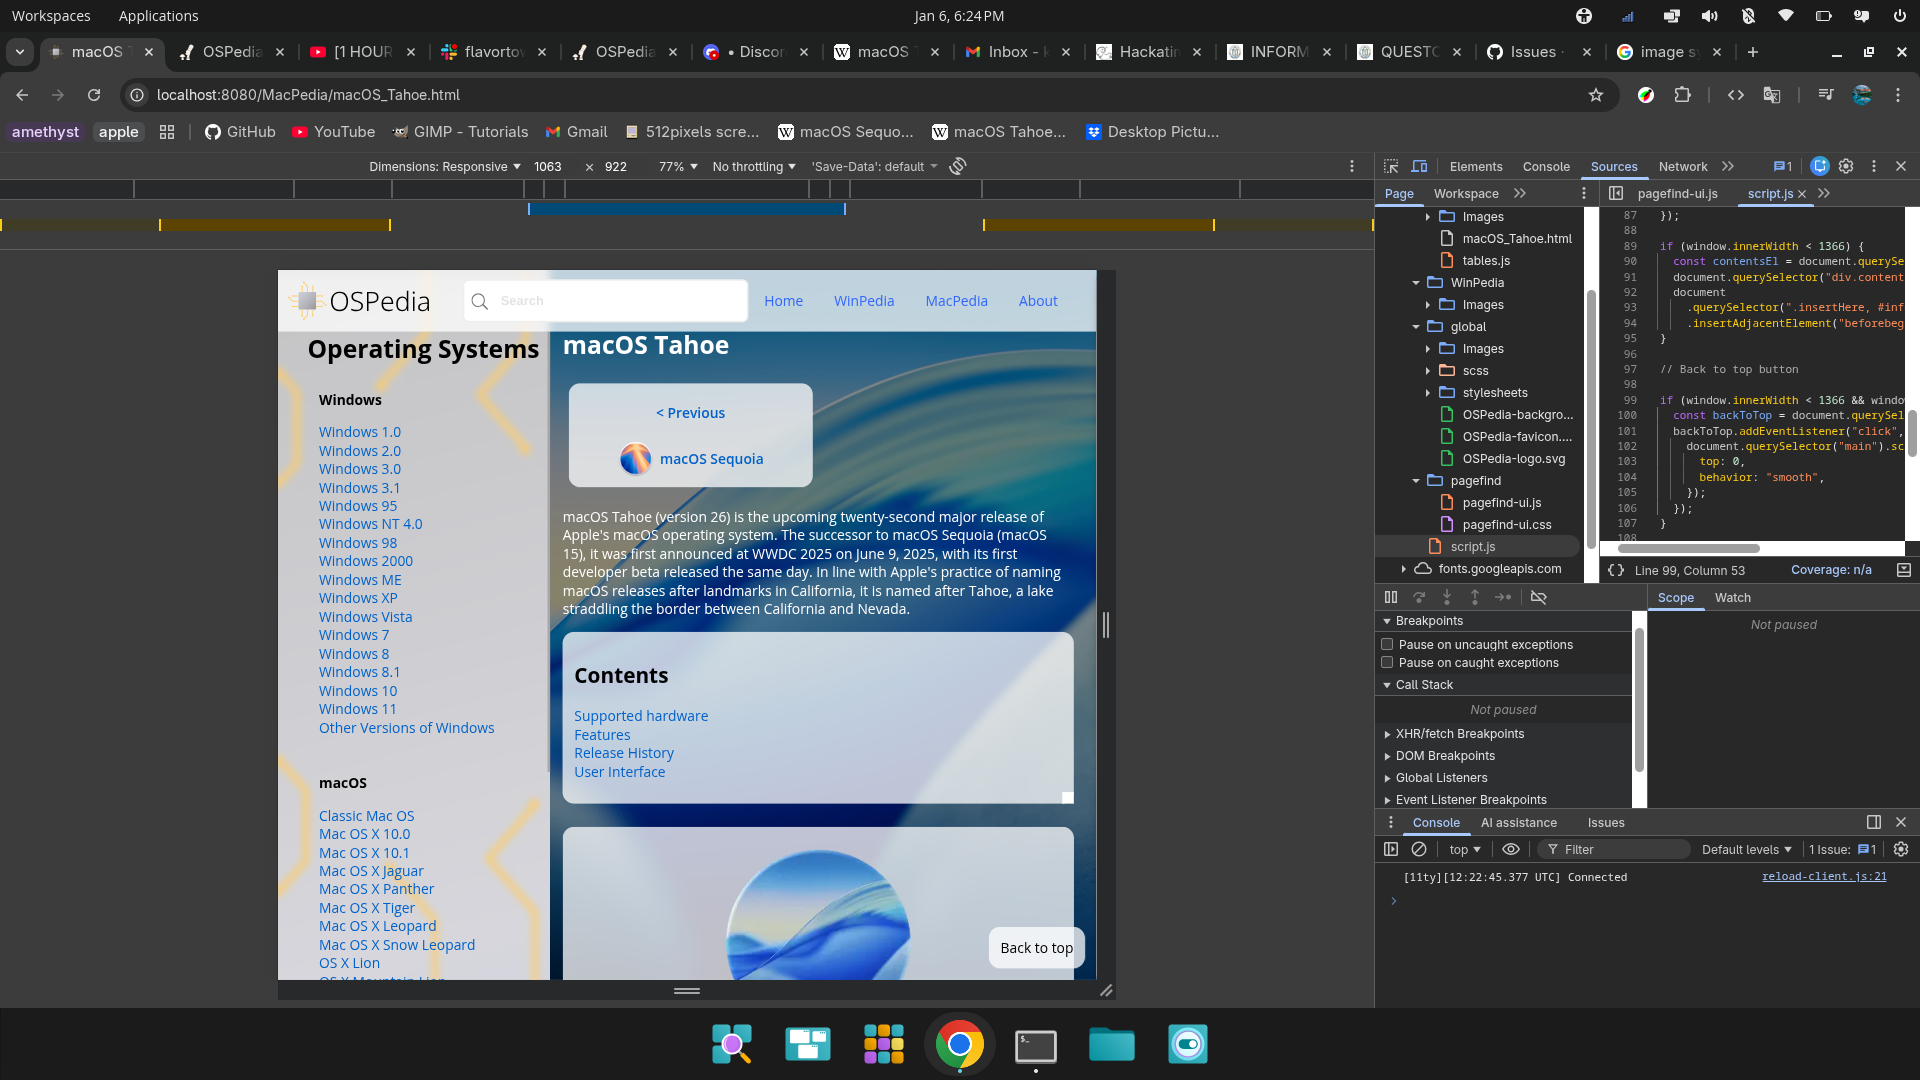Open the No throttling dropdown
1920x1080 pixels.
(x=754, y=166)
